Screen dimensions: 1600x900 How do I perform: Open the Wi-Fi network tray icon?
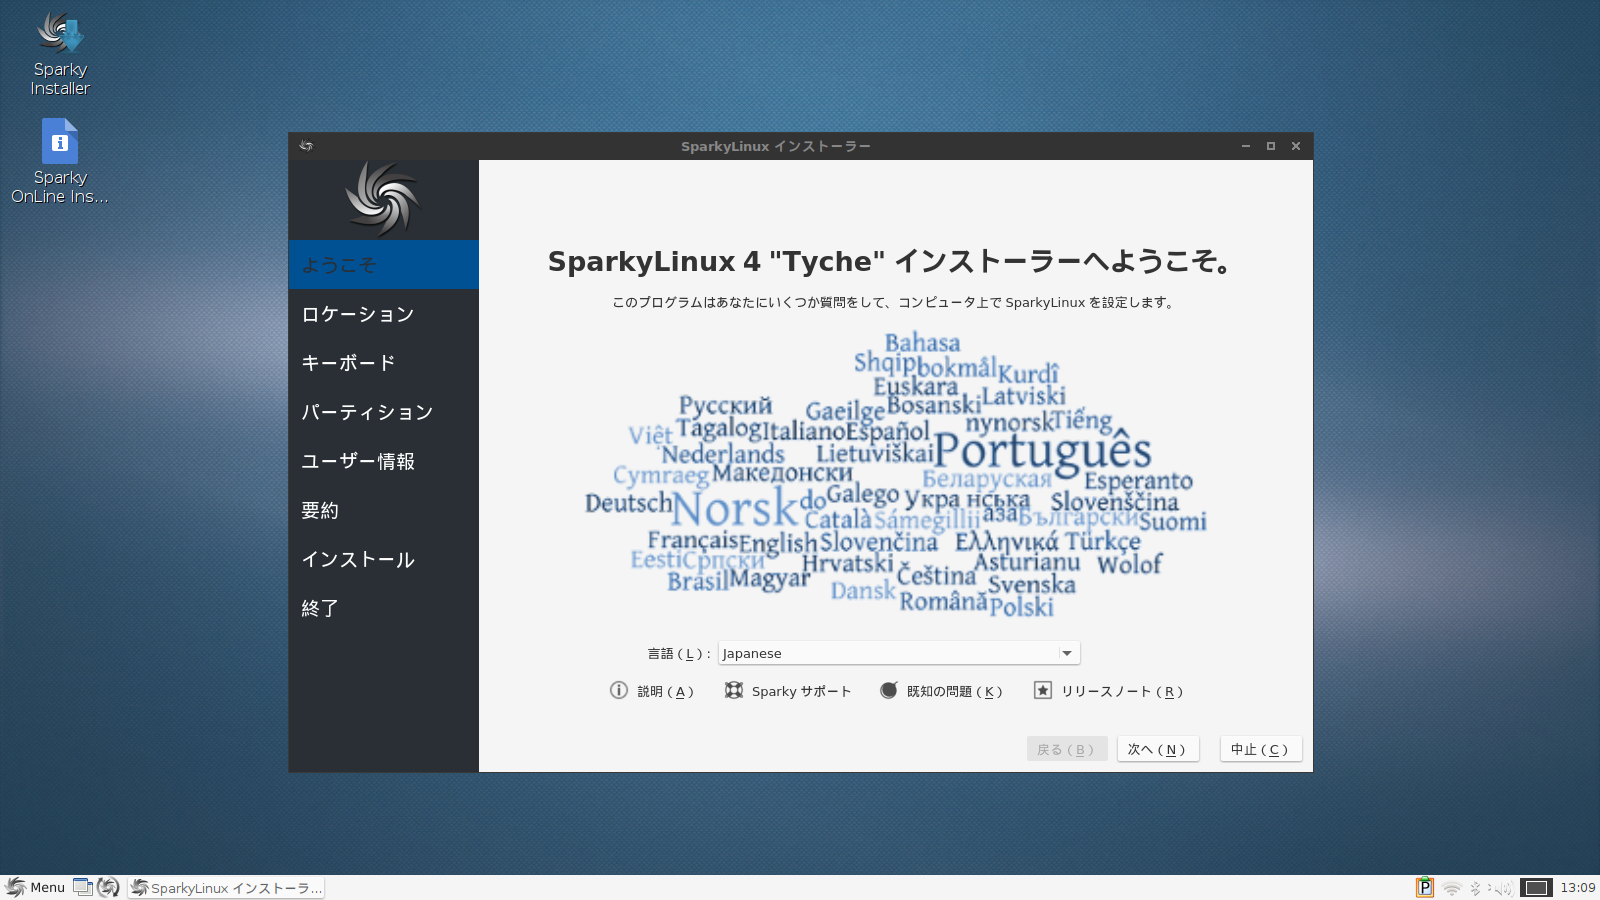click(1452, 888)
